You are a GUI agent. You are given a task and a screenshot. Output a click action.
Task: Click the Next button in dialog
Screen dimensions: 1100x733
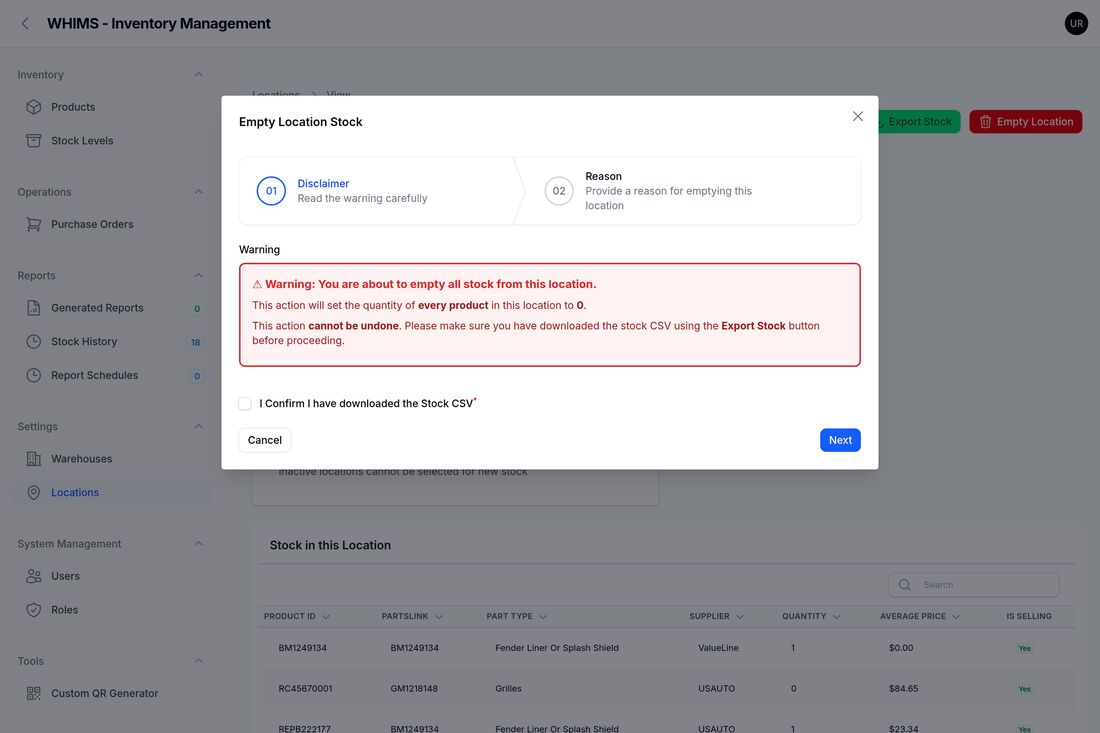[840, 440]
